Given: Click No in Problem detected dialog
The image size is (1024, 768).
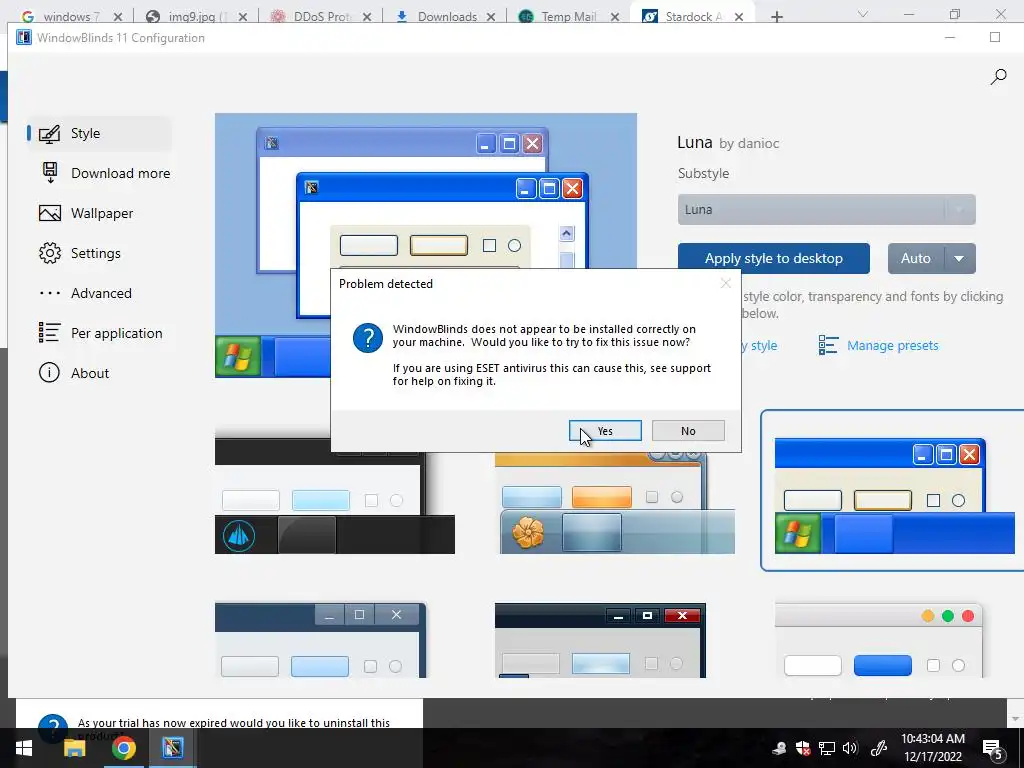Looking at the screenshot, I should pos(688,431).
